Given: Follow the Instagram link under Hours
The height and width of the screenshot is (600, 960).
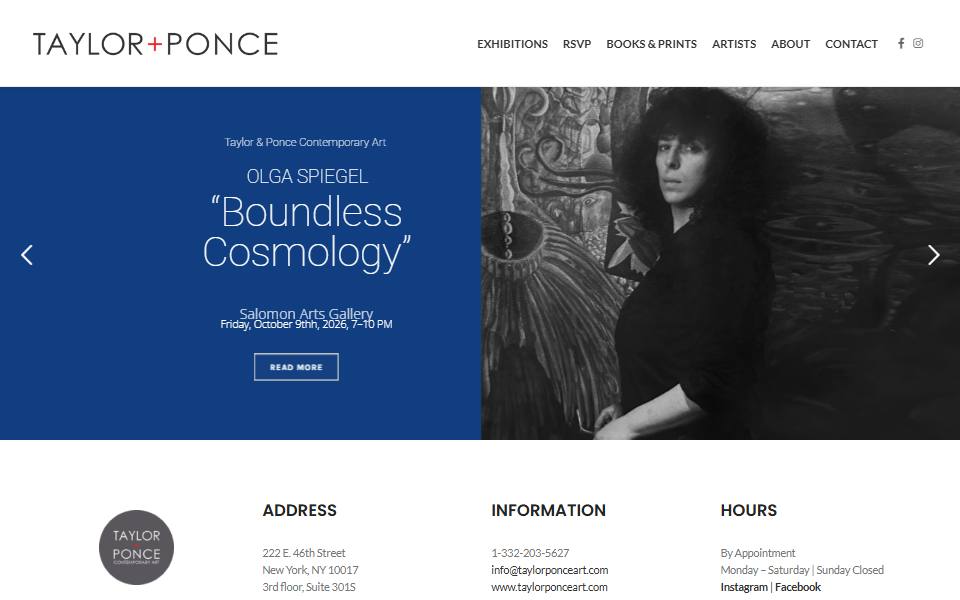Looking at the screenshot, I should 744,587.
